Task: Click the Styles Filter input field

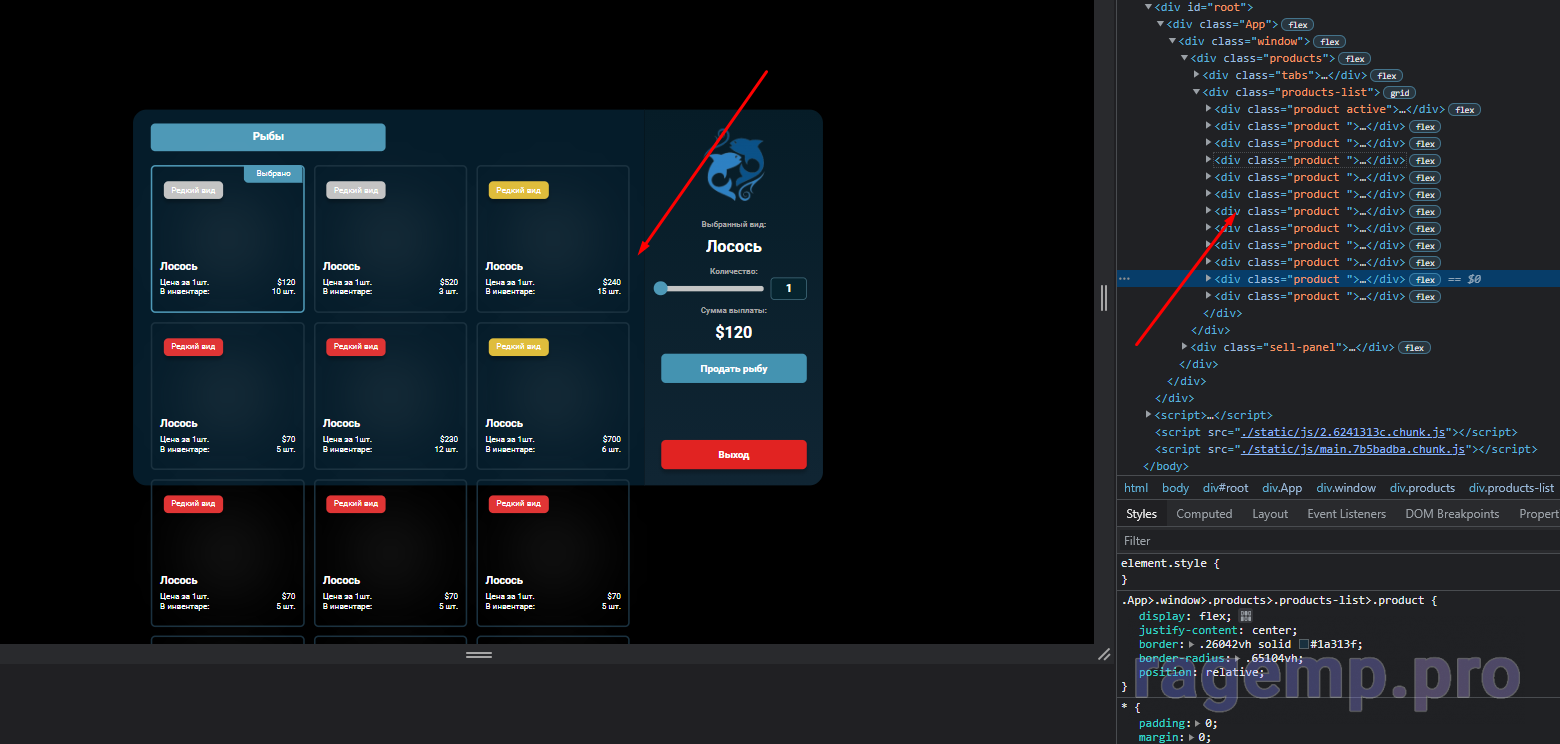Action: pos(1338,540)
